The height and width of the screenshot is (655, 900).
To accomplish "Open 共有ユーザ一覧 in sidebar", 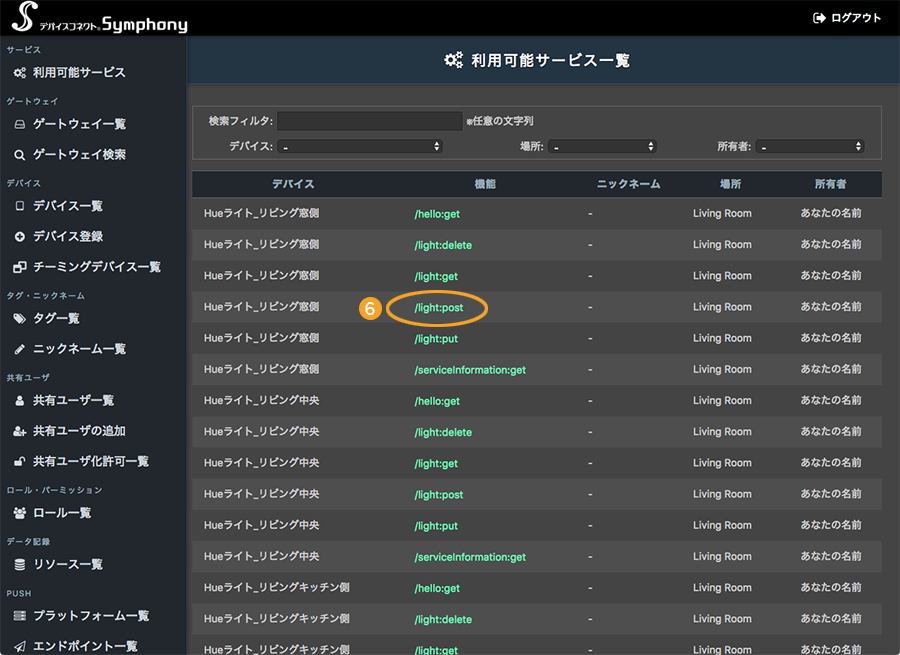I will pos(73,401).
